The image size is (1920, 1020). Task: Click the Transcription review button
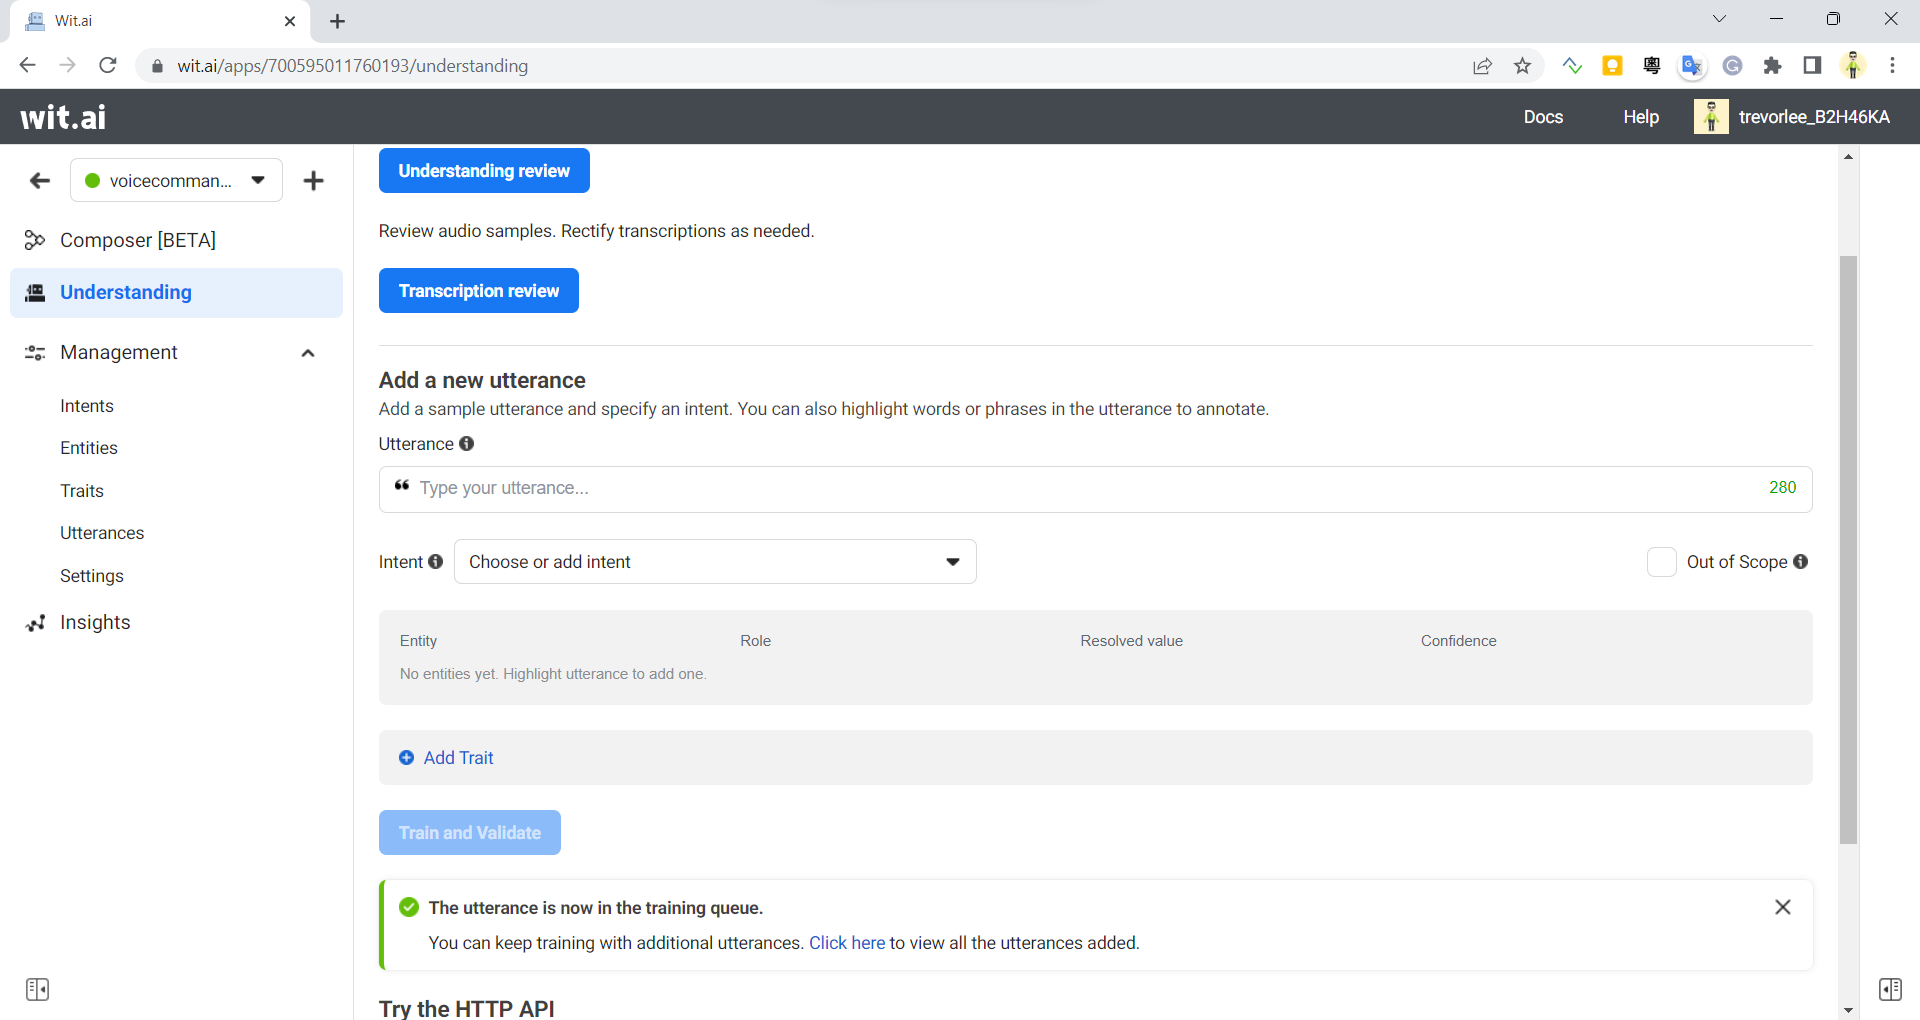pyautogui.click(x=479, y=291)
